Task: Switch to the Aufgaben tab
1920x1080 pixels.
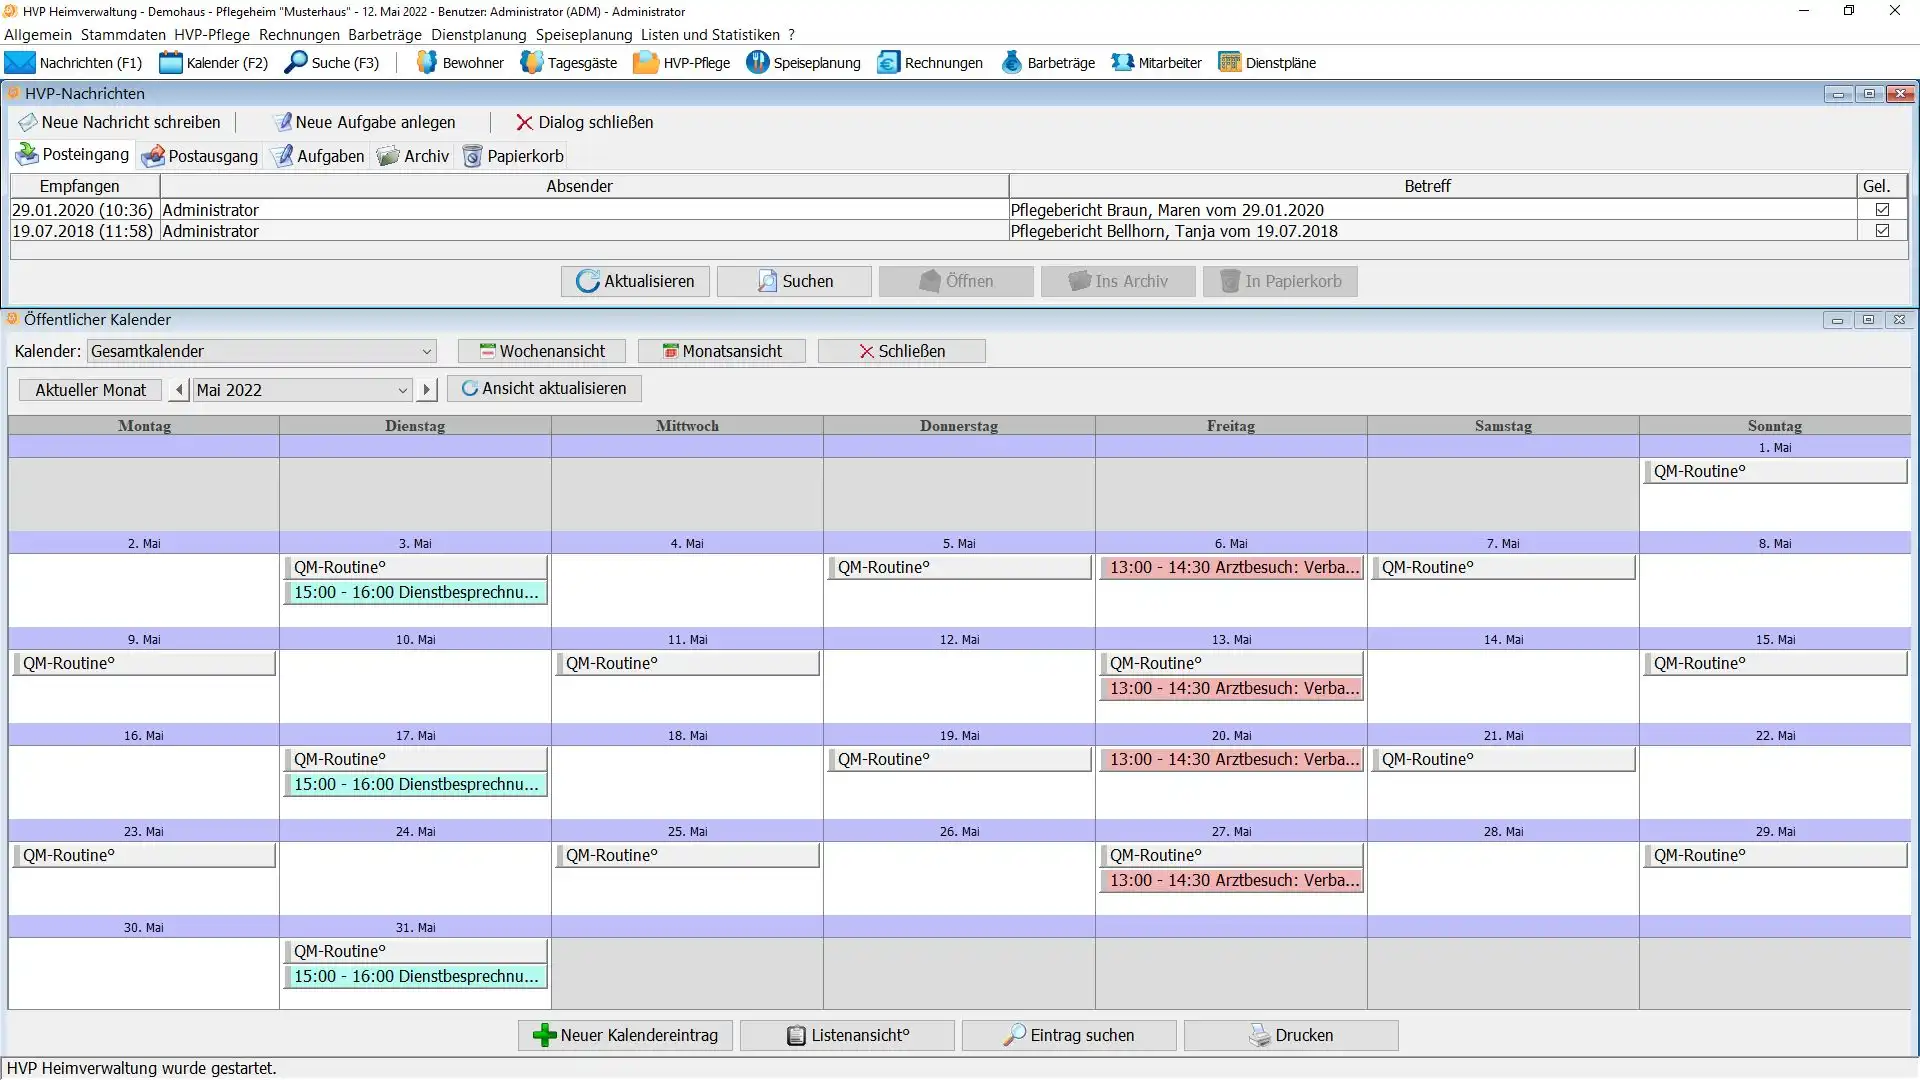Action: tap(318, 157)
